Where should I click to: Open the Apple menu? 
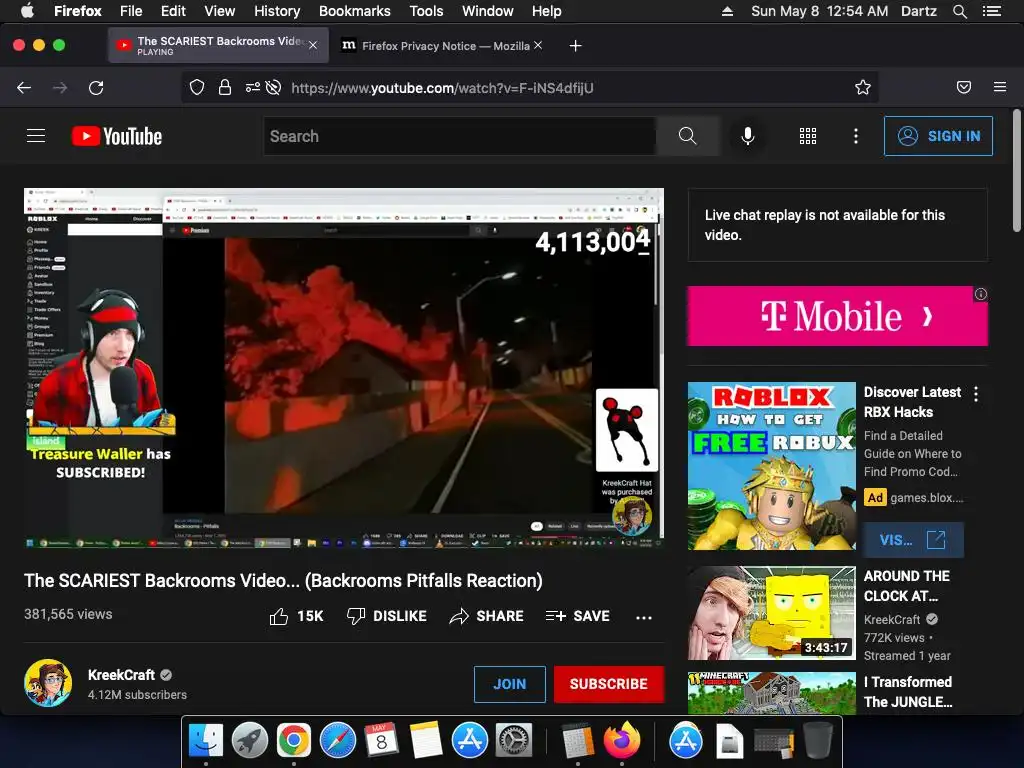pyautogui.click(x=27, y=11)
